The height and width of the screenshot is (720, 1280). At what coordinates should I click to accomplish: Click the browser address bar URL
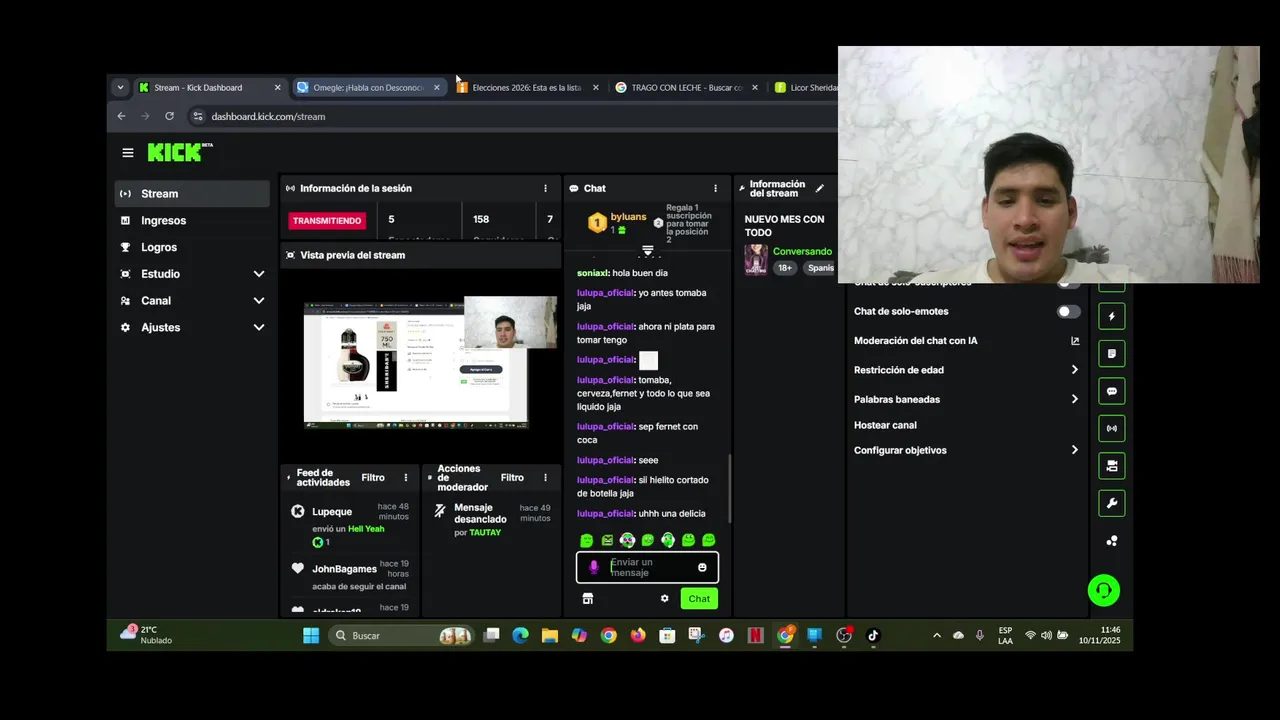268,116
